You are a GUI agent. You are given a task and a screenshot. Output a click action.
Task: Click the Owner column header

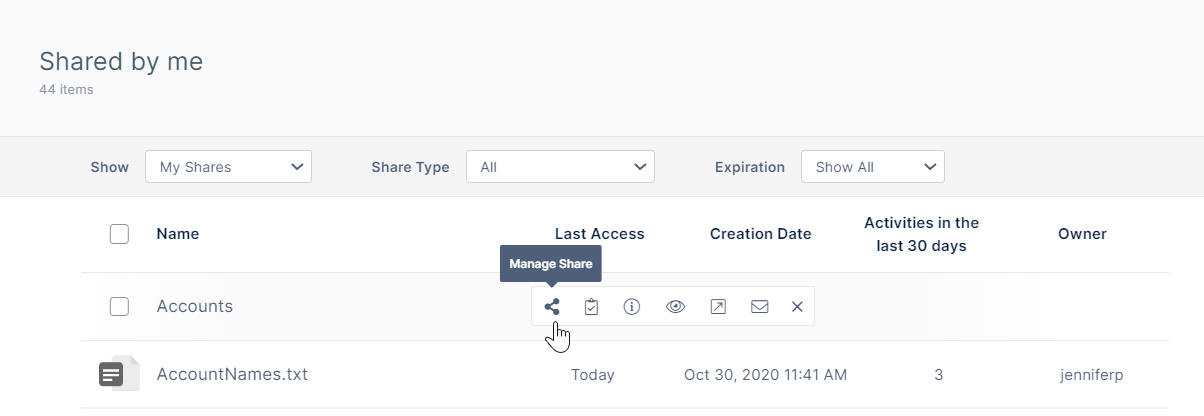[x=1082, y=234]
